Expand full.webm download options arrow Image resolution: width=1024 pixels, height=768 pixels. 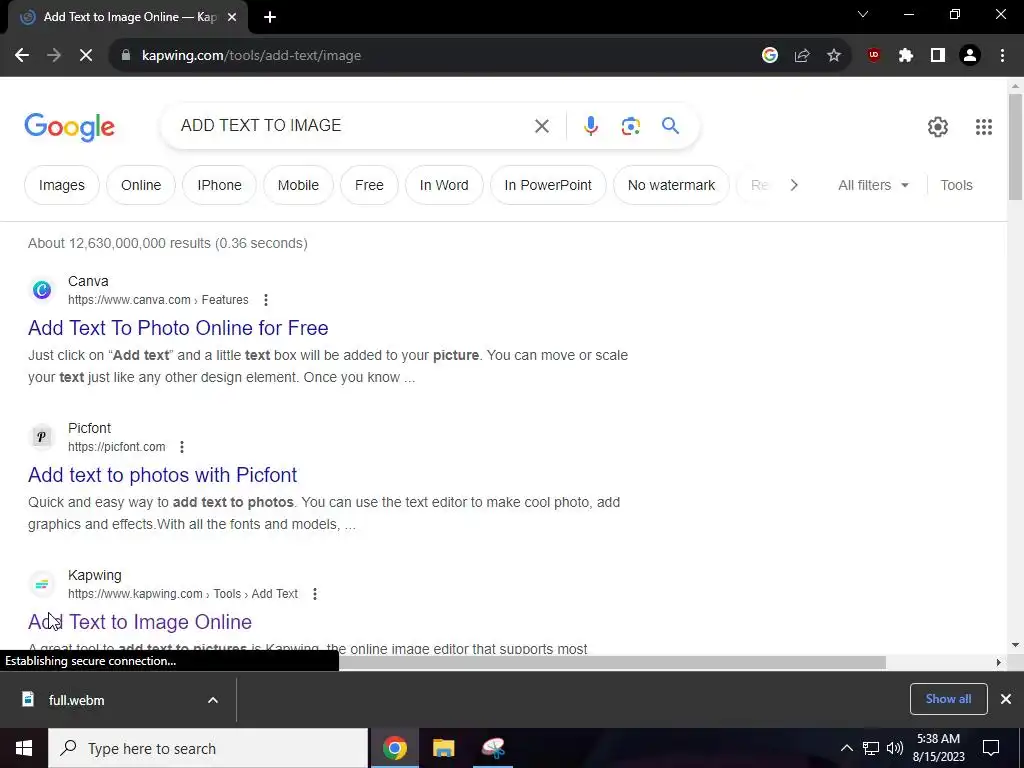[213, 700]
